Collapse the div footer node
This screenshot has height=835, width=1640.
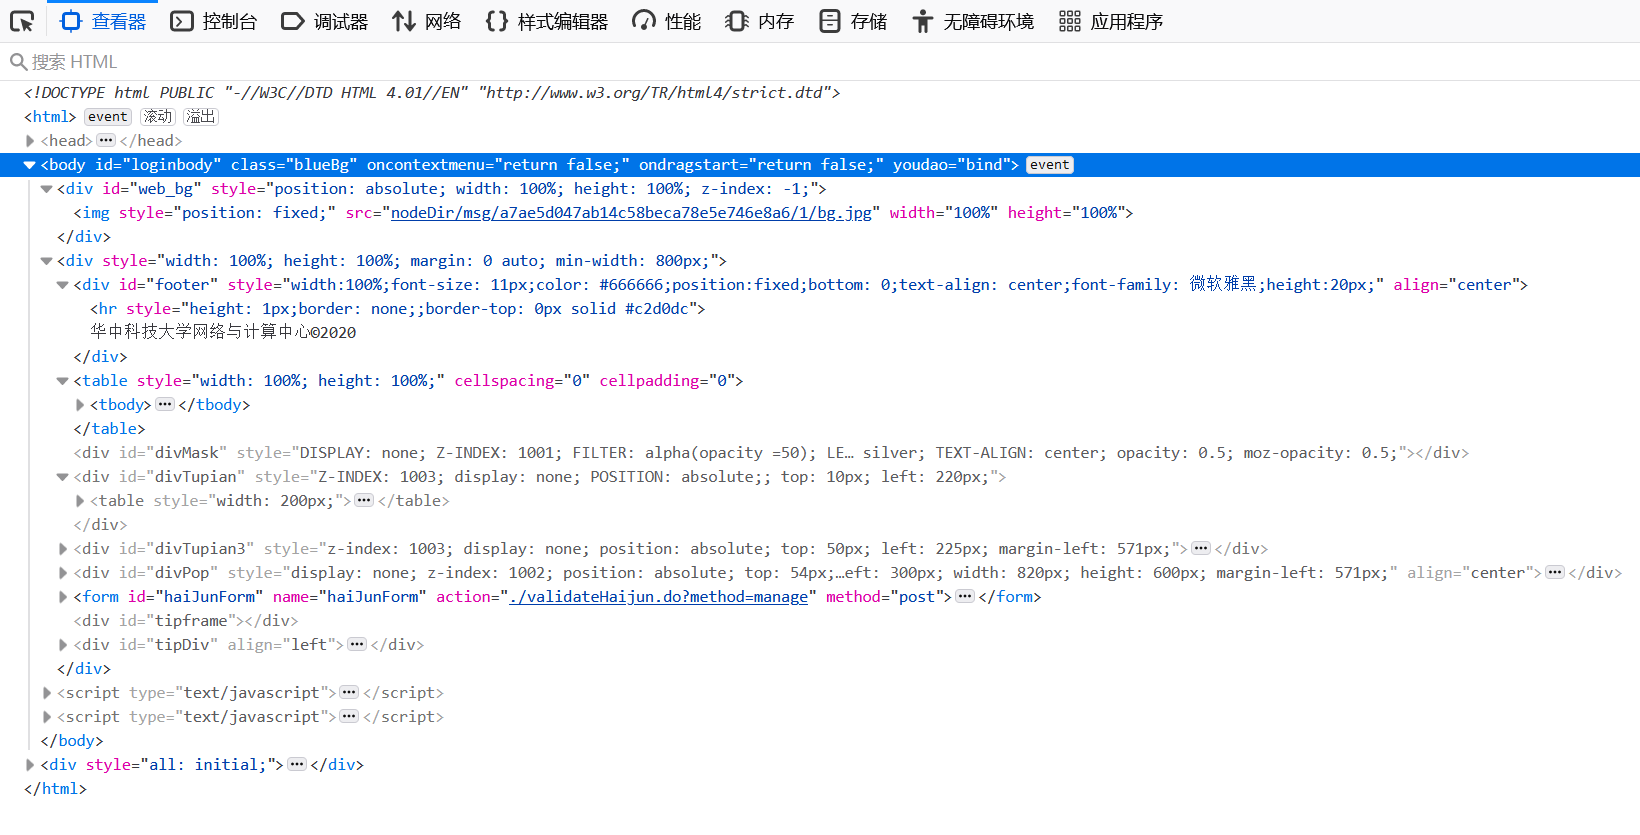pos(62,285)
